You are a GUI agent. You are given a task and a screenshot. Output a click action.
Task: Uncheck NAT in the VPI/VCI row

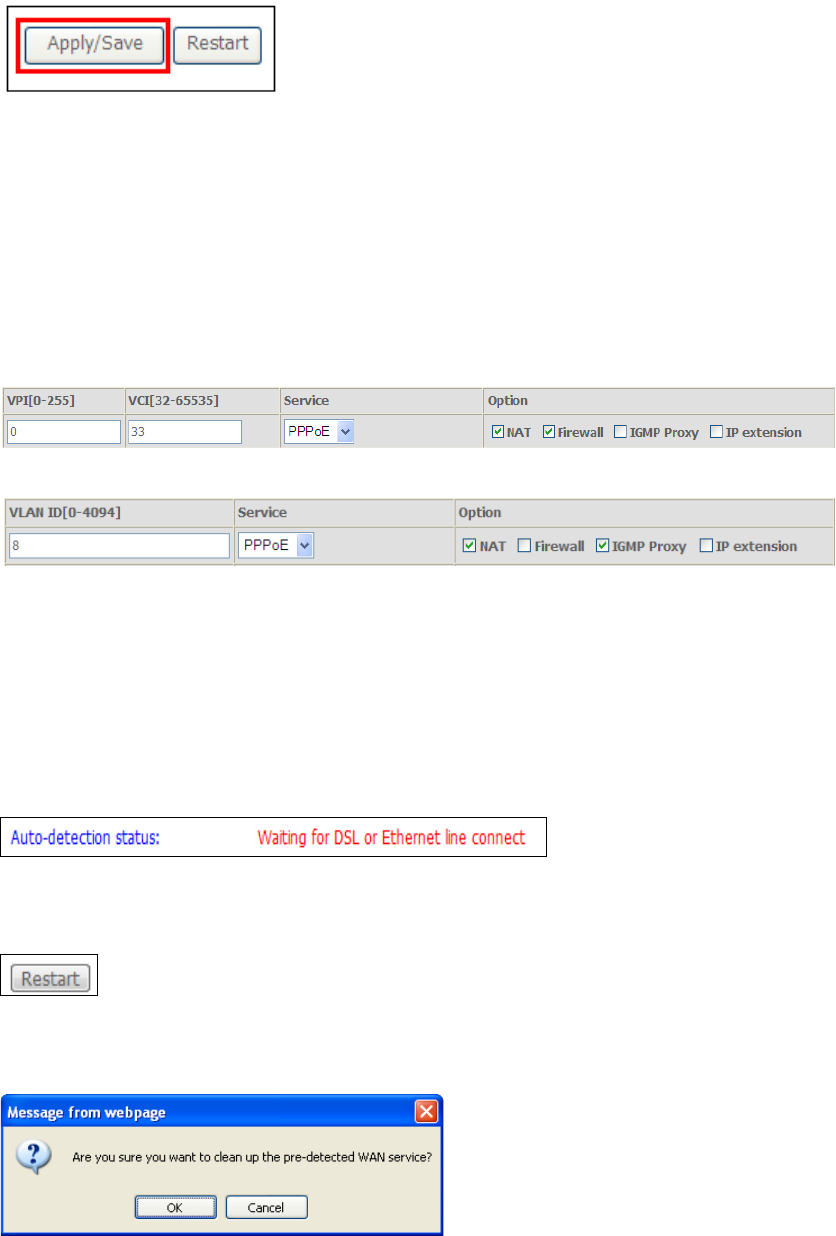(x=498, y=433)
